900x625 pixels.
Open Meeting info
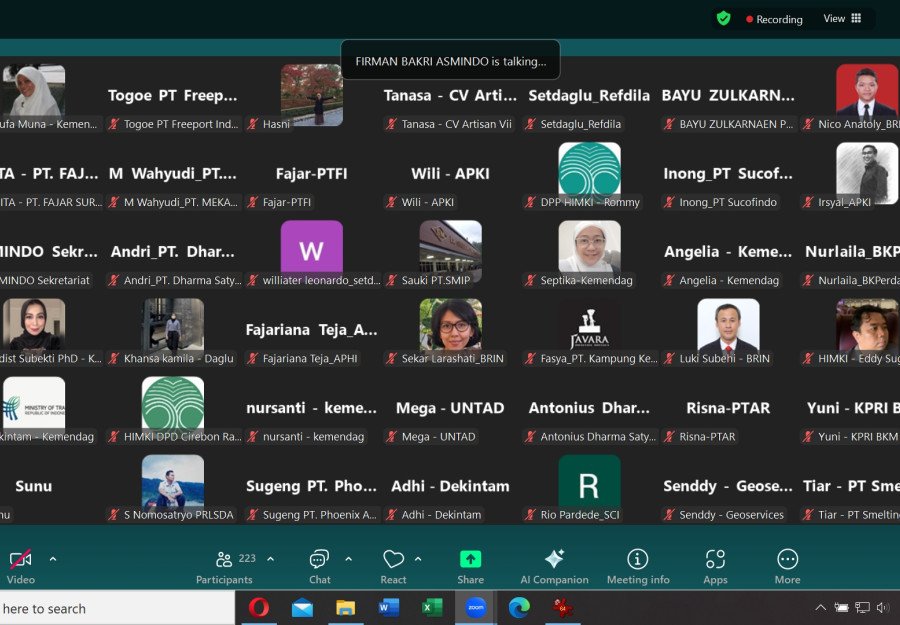click(638, 558)
